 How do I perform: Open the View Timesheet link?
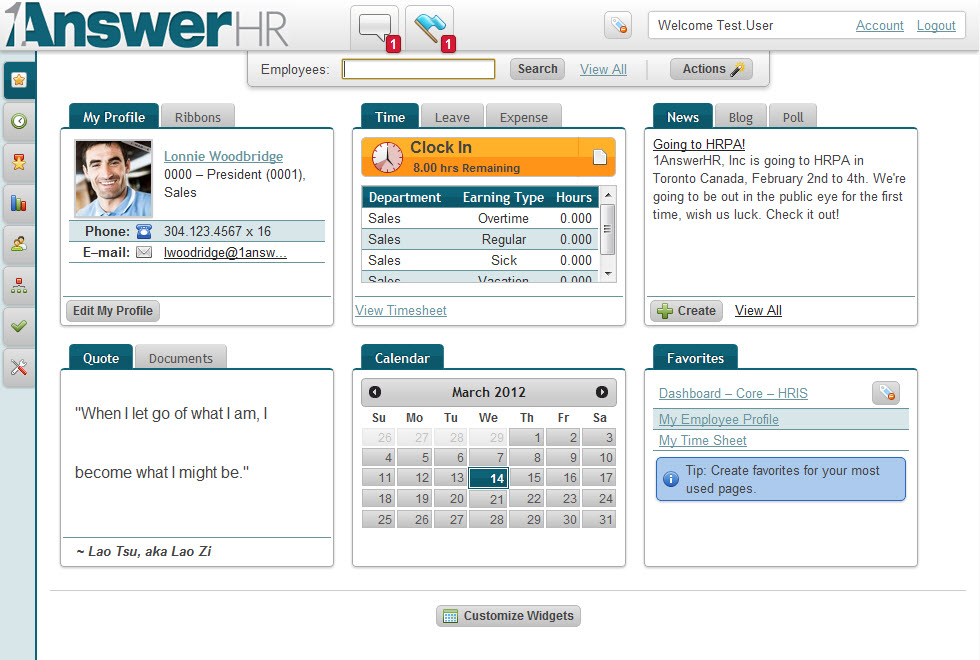[x=401, y=310]
